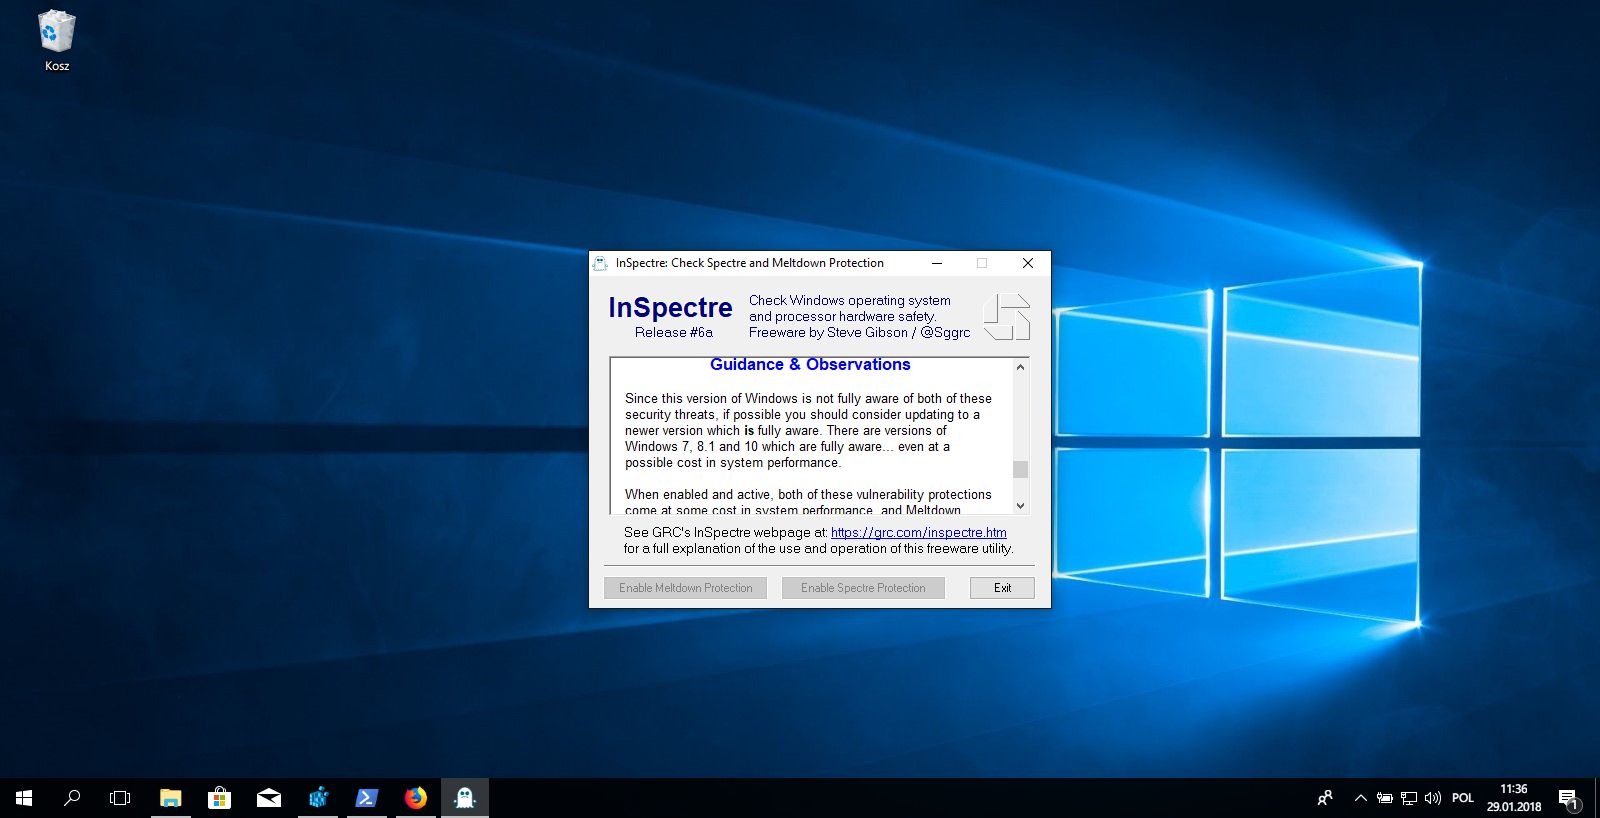
Task: Select InSpectre ghost icon on taskbar
Action: point(465,798)
